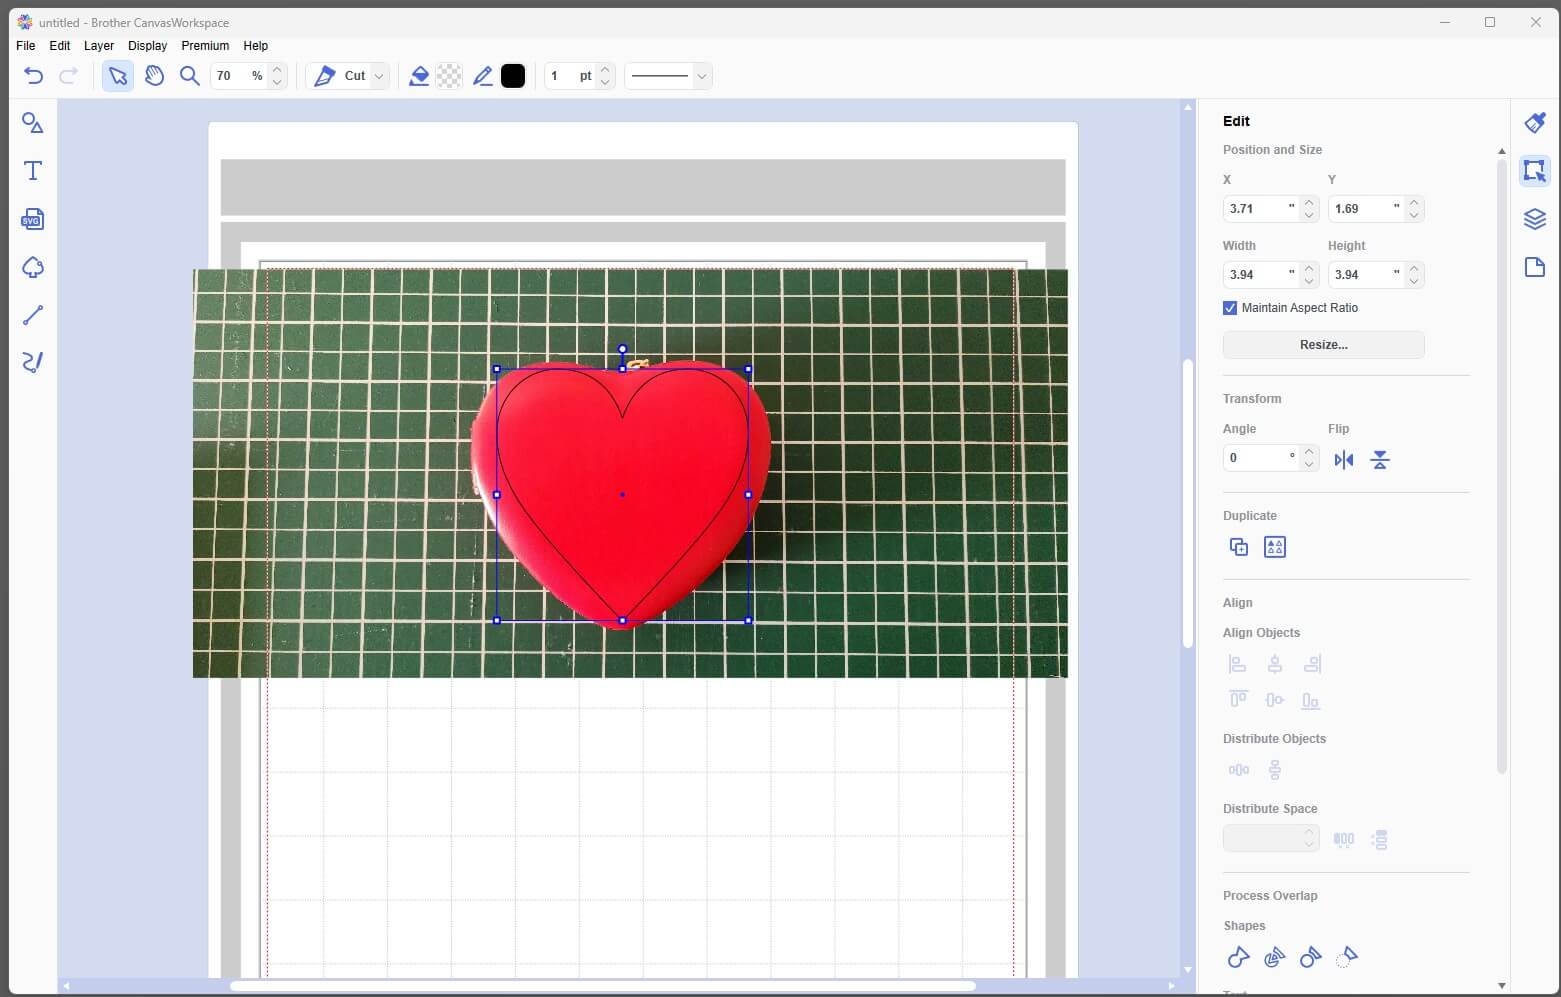
Task: Click the Undo arrow icon
Action: (33, 76)
